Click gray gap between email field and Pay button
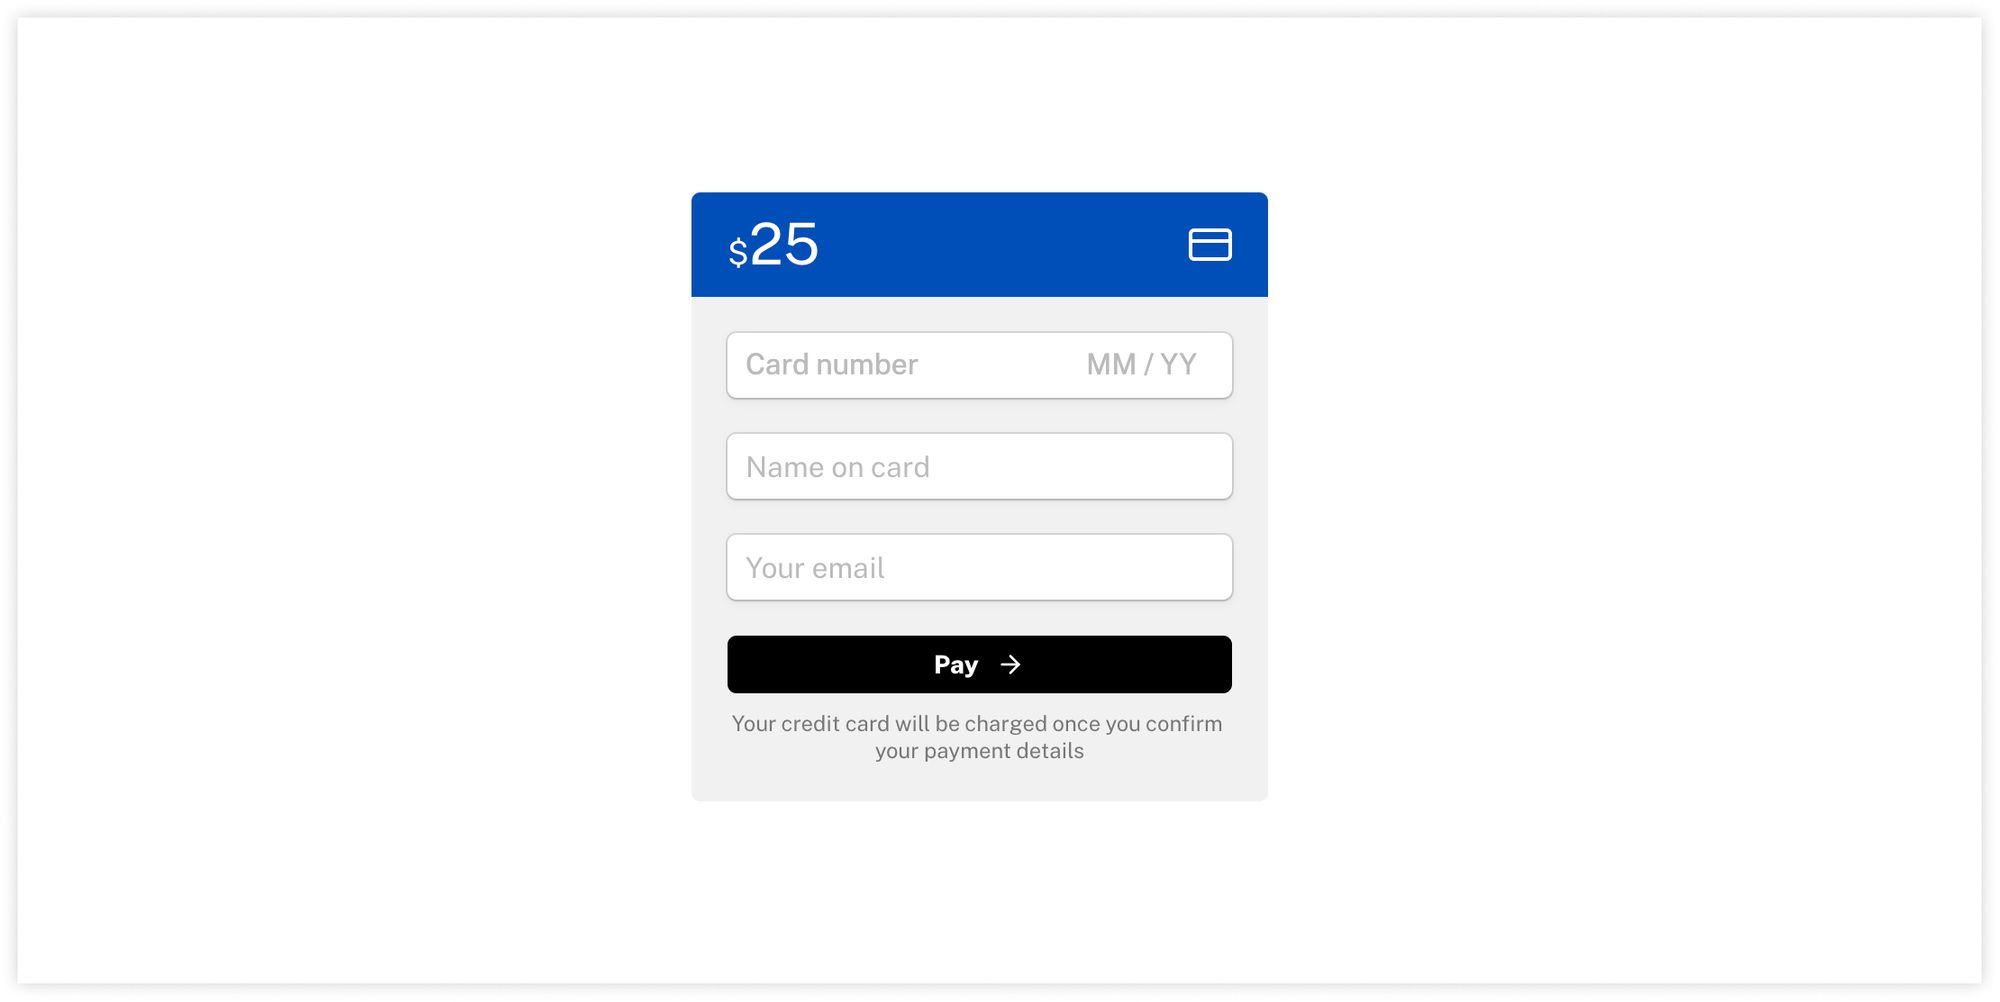 point(980,618)
